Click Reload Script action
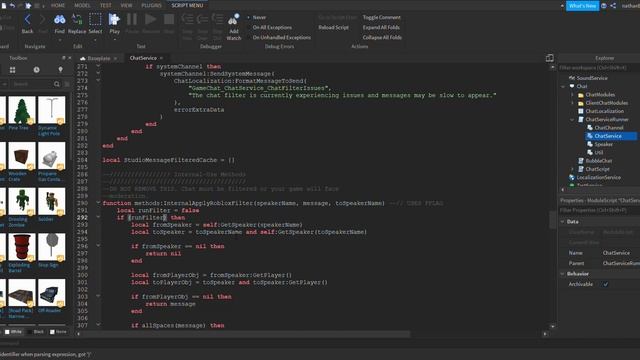Viewport: 640px width, 360px height. (333, 27)
